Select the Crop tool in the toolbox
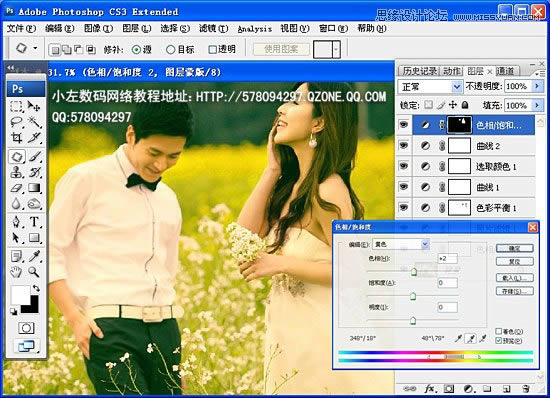This screenshot has width=550, height=398. 16,138
